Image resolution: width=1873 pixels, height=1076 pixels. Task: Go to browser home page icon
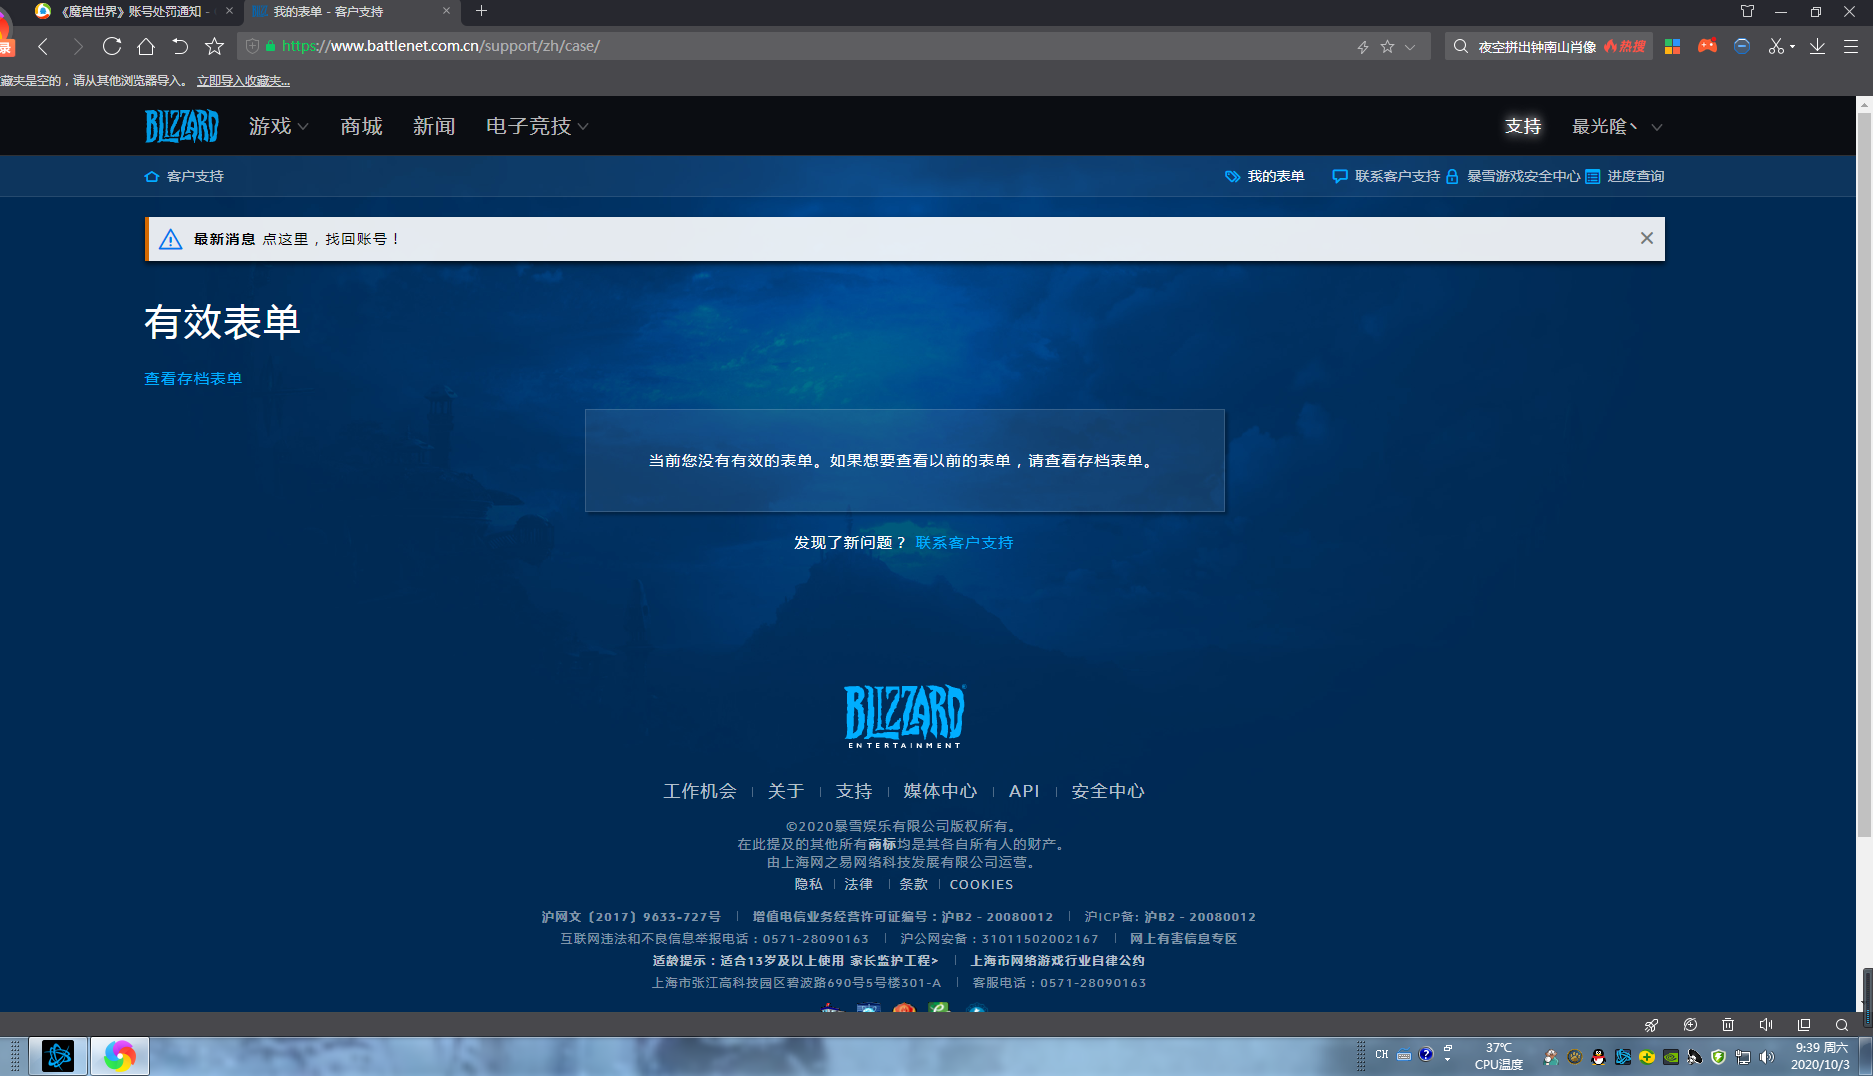point(146,46)
